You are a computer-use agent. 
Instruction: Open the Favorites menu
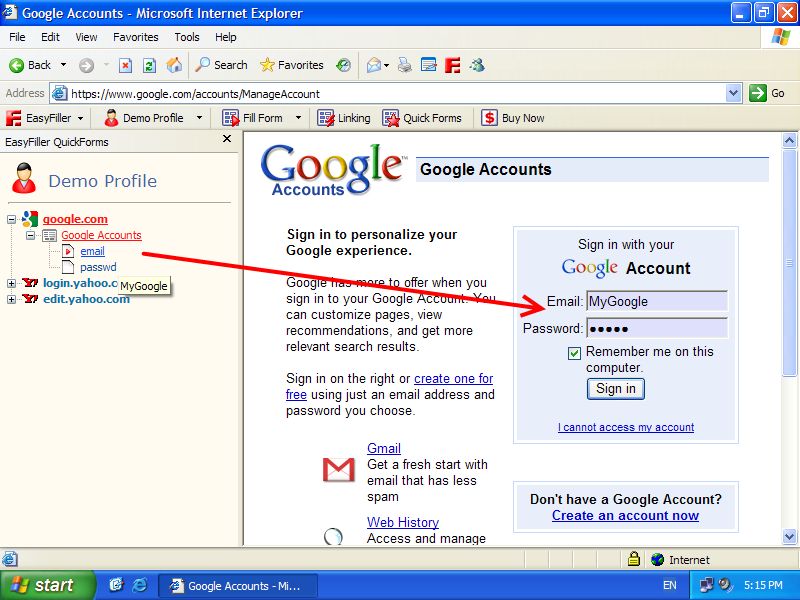[136, 37]
